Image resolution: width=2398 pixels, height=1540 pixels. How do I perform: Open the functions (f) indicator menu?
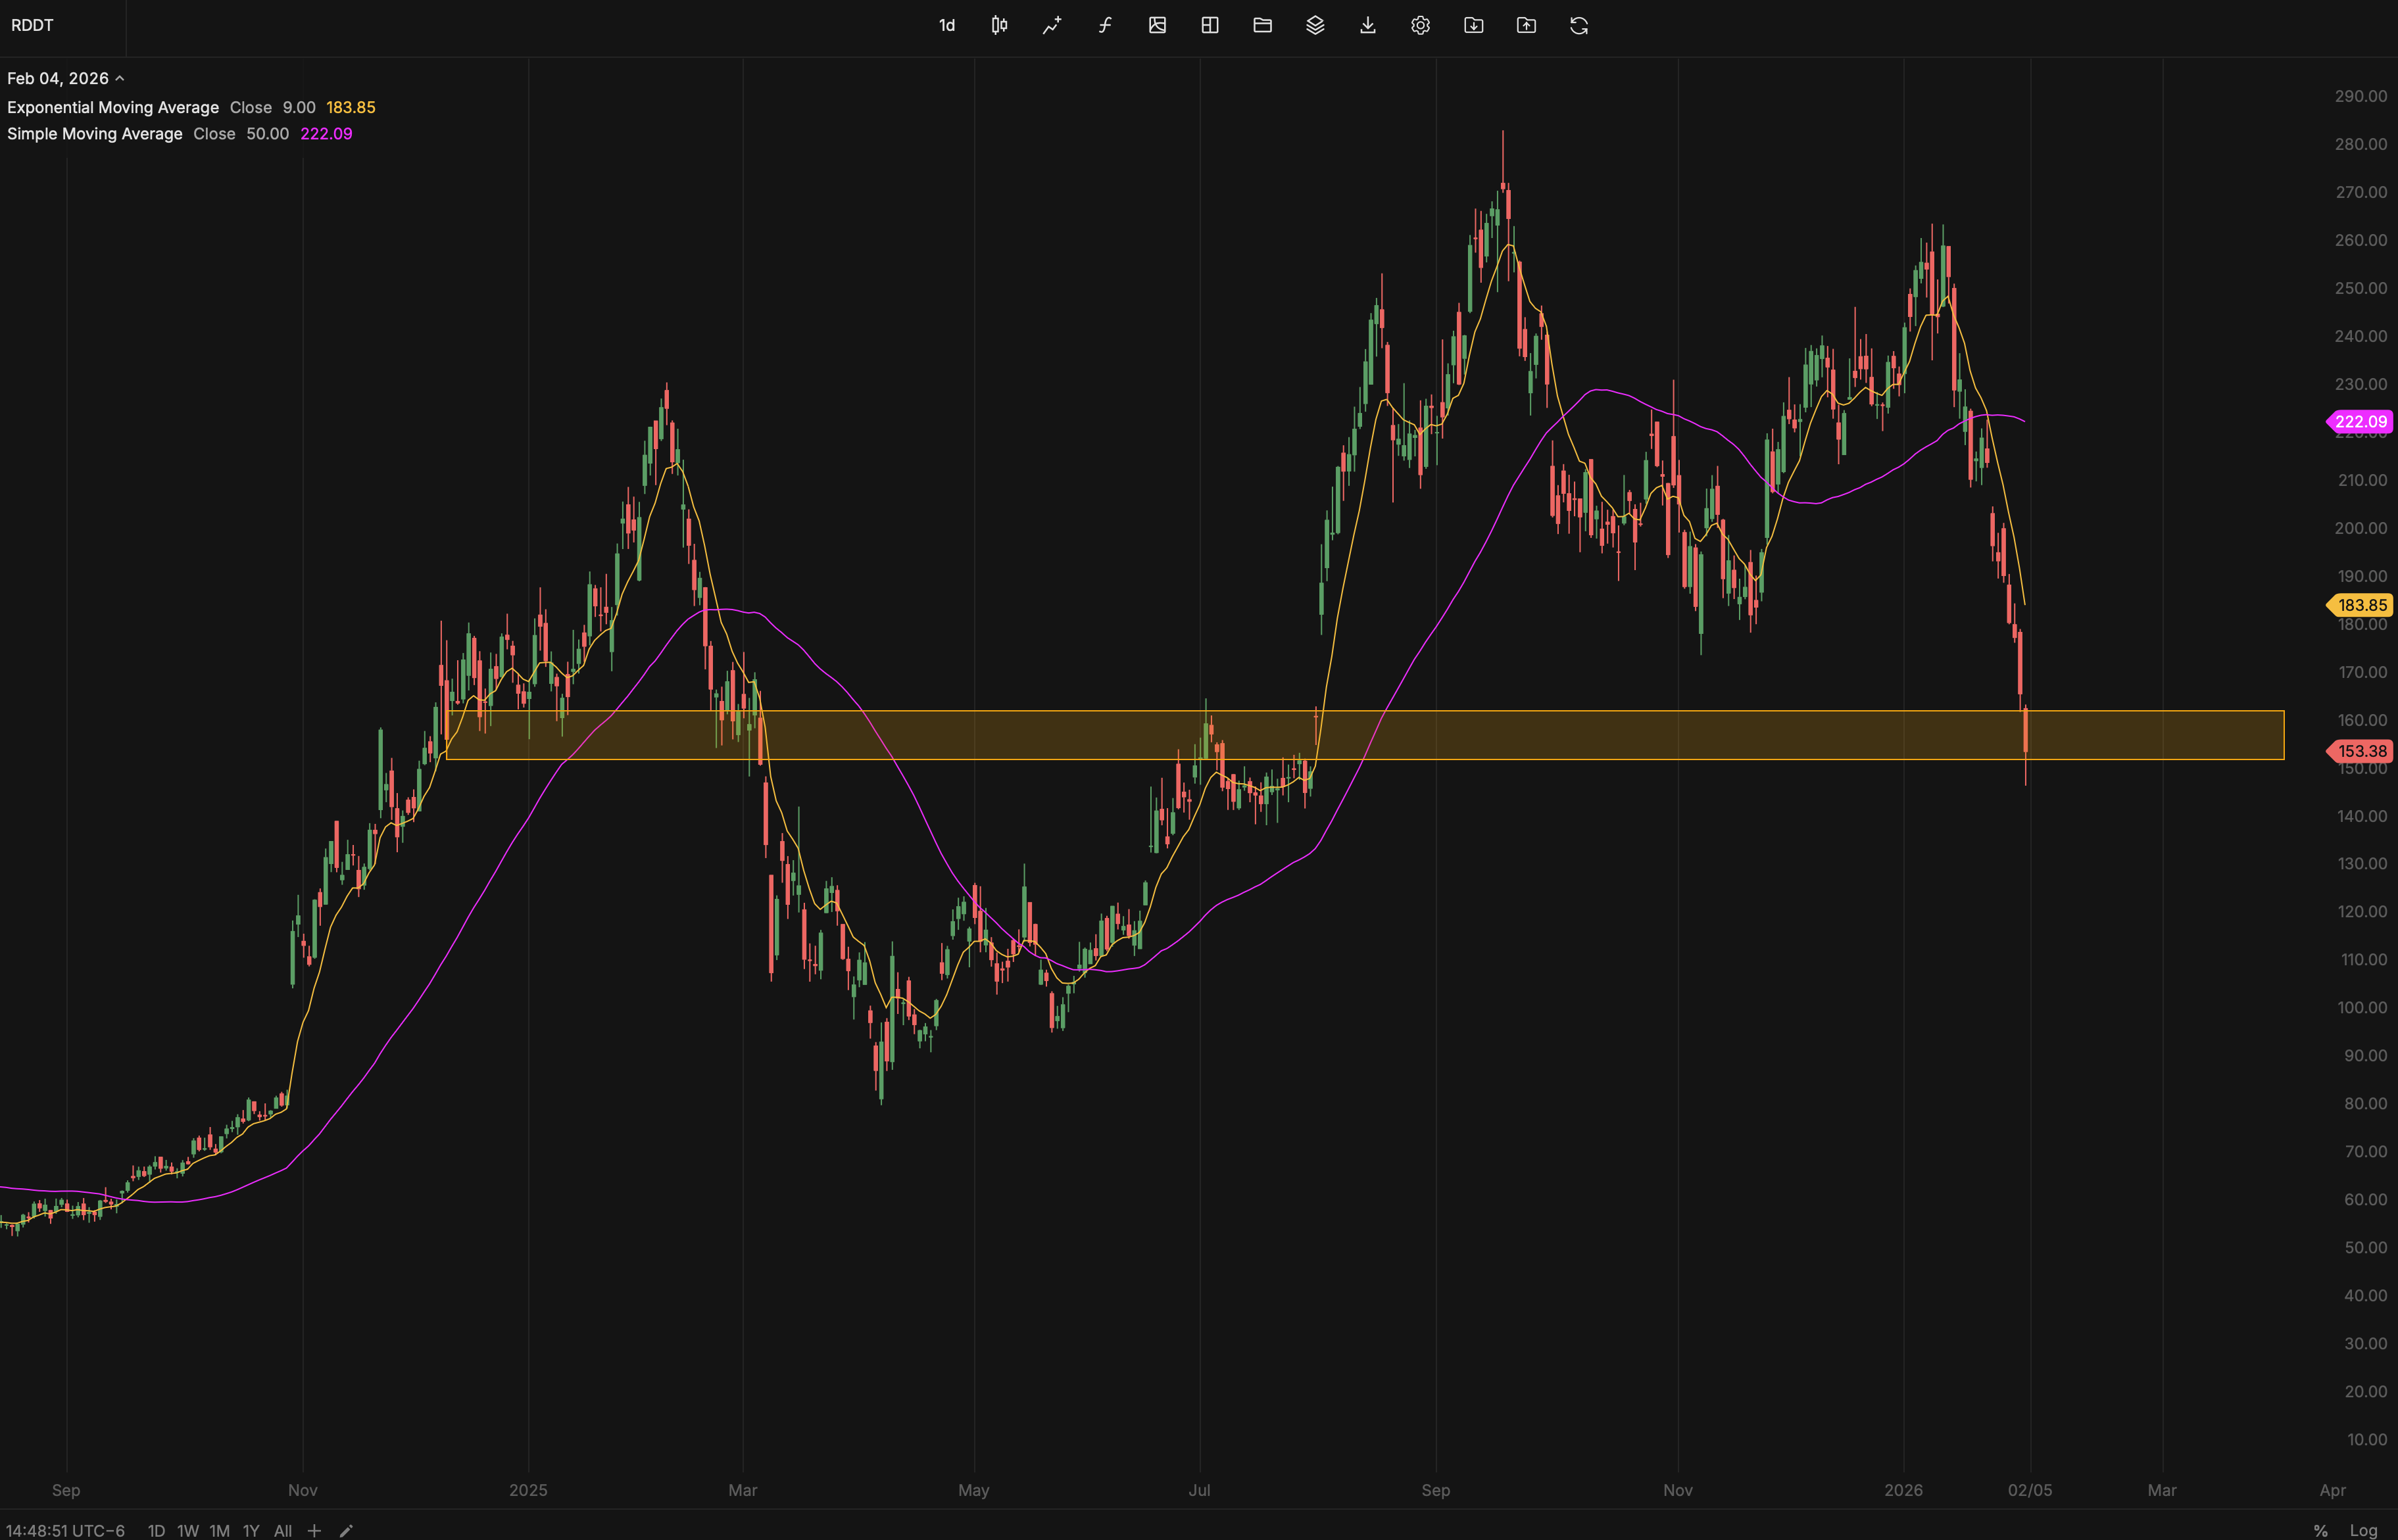[x=1105, y=25]
